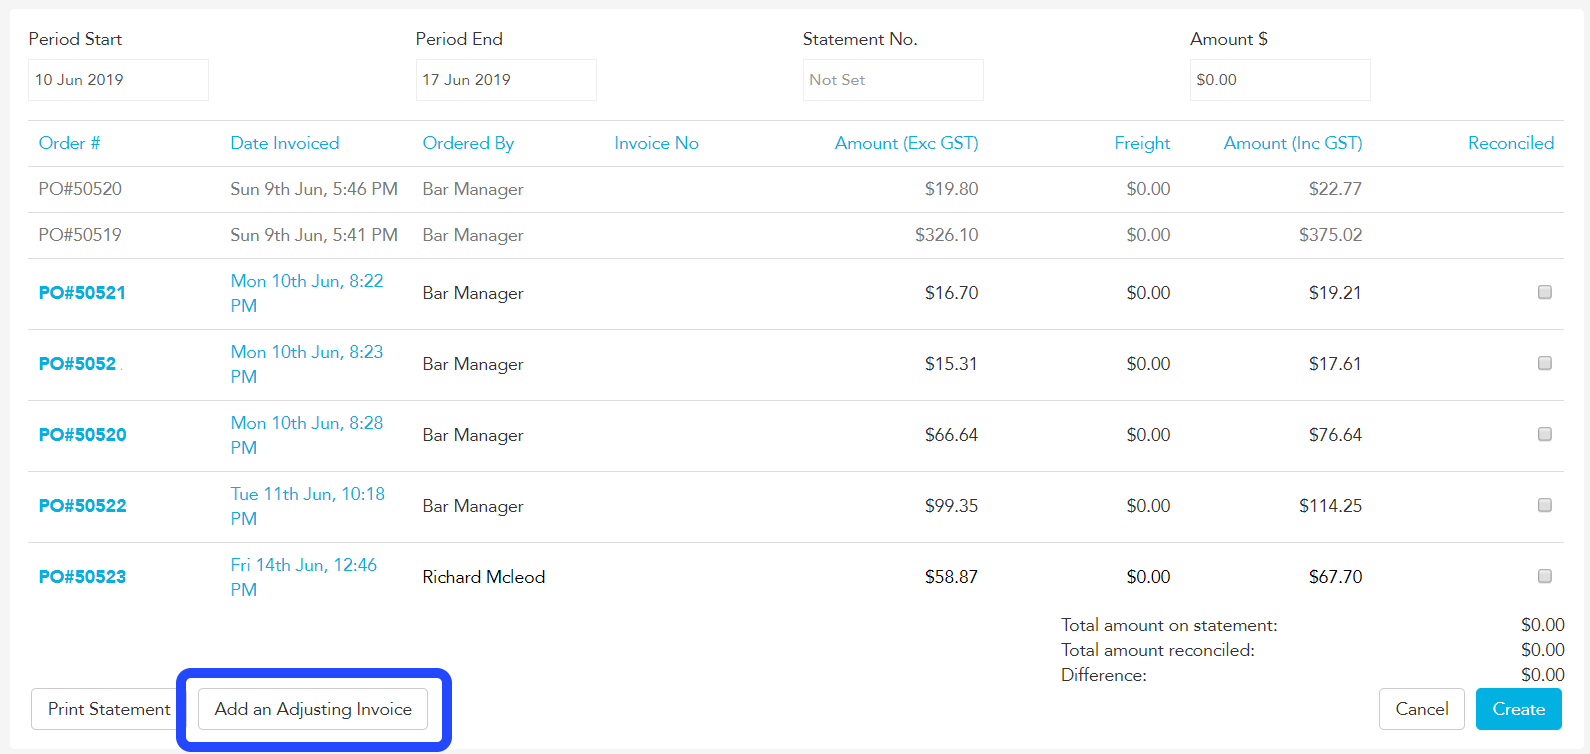Viewport: 1590px width, 754px height.
Task: Click the Statement No. input field
Action: (893, 80)
